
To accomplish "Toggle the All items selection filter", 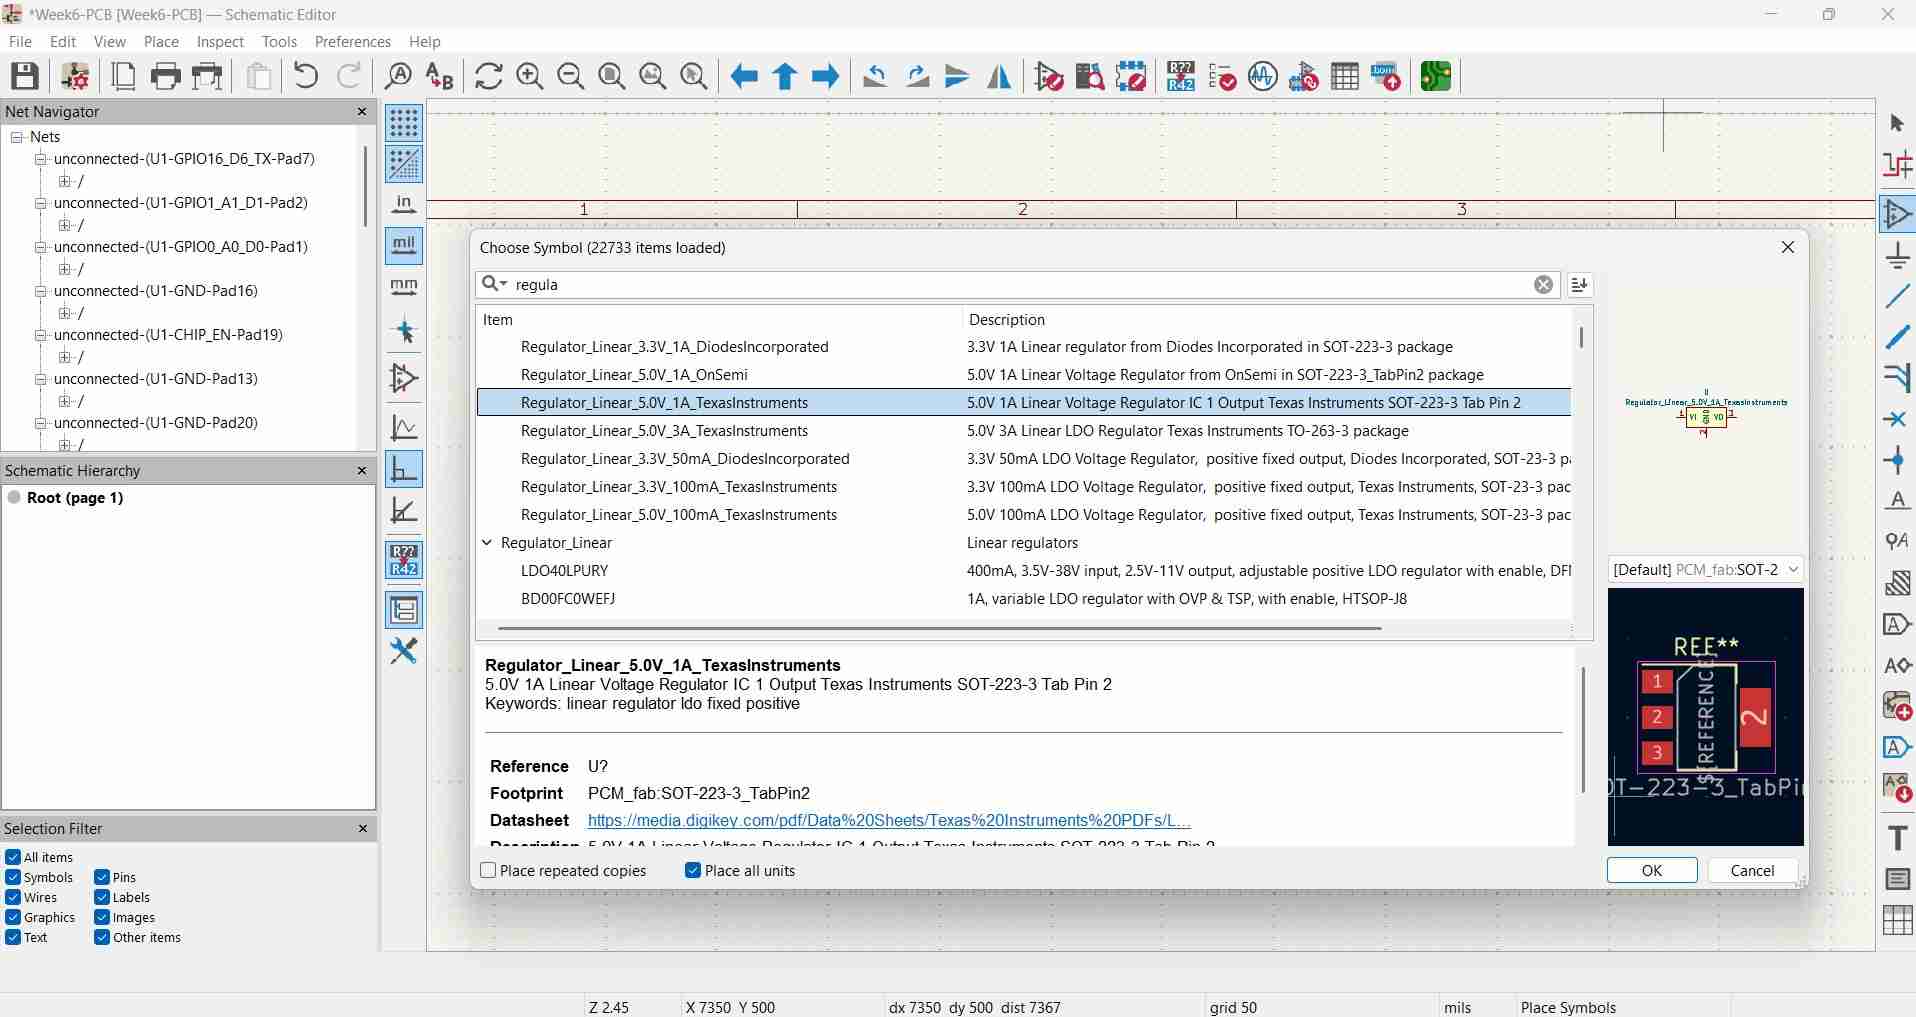I will click(13, 857).
